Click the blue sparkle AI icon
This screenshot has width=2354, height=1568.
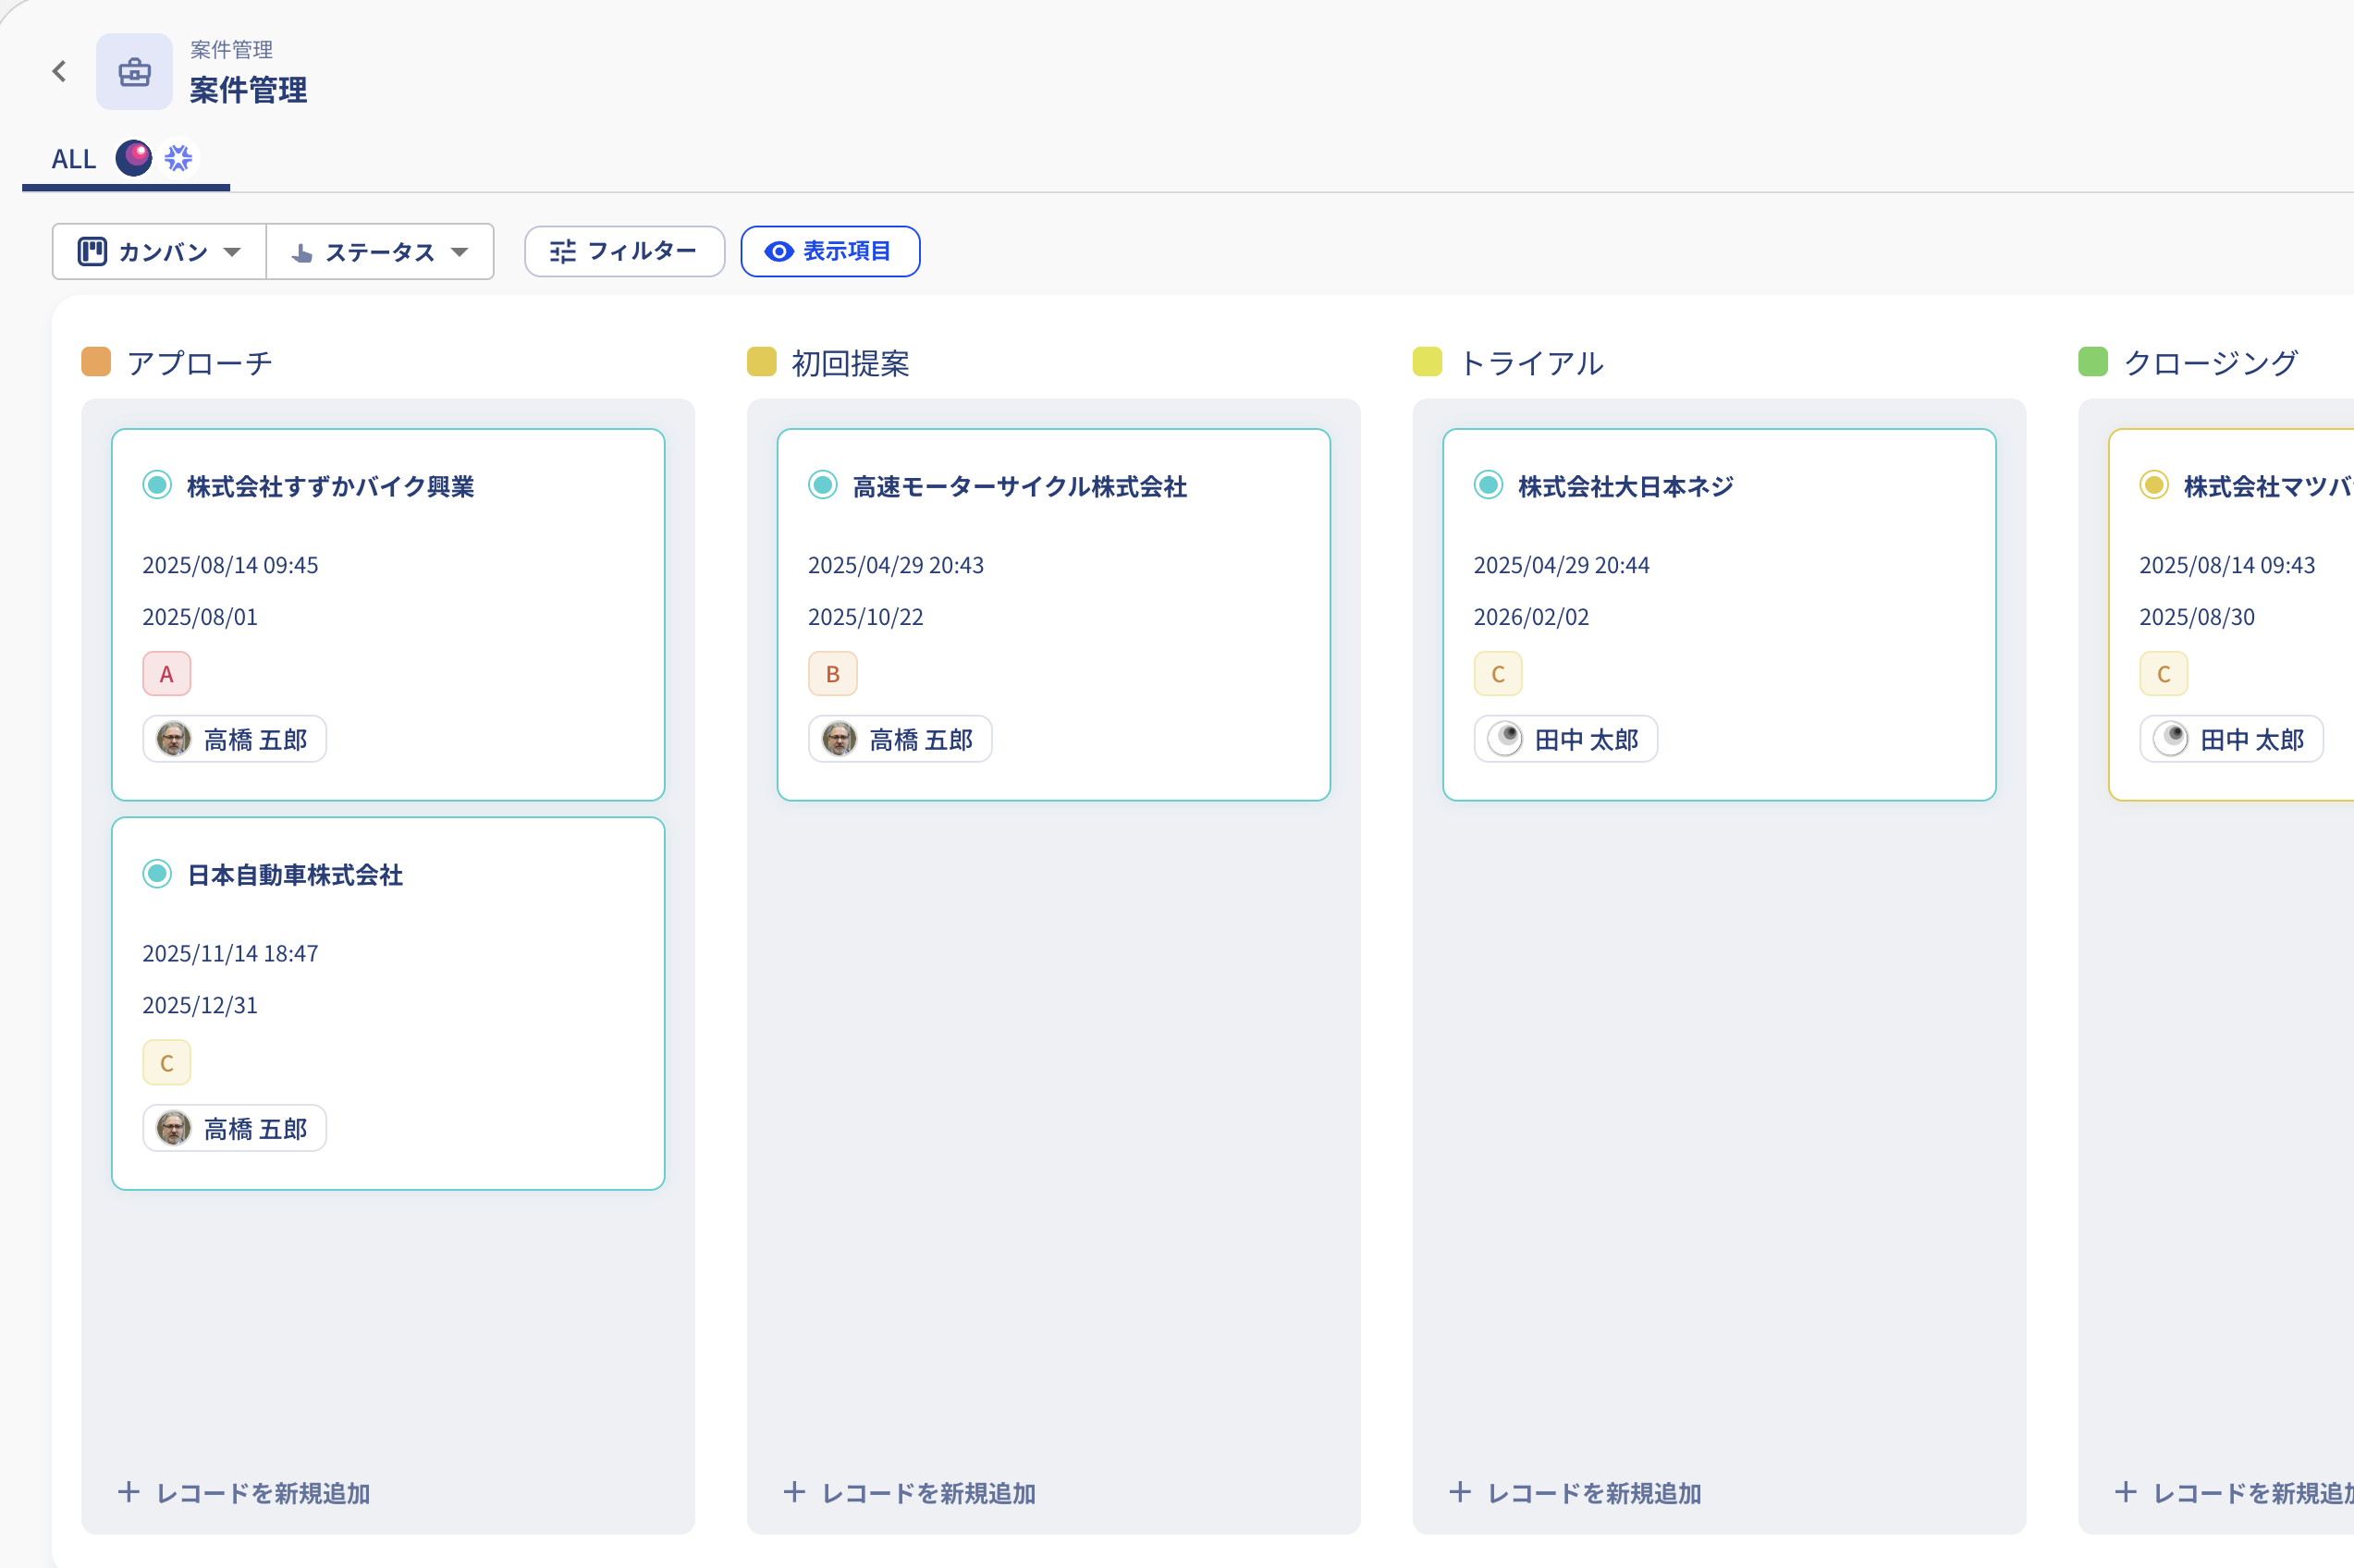pos(179,157)
